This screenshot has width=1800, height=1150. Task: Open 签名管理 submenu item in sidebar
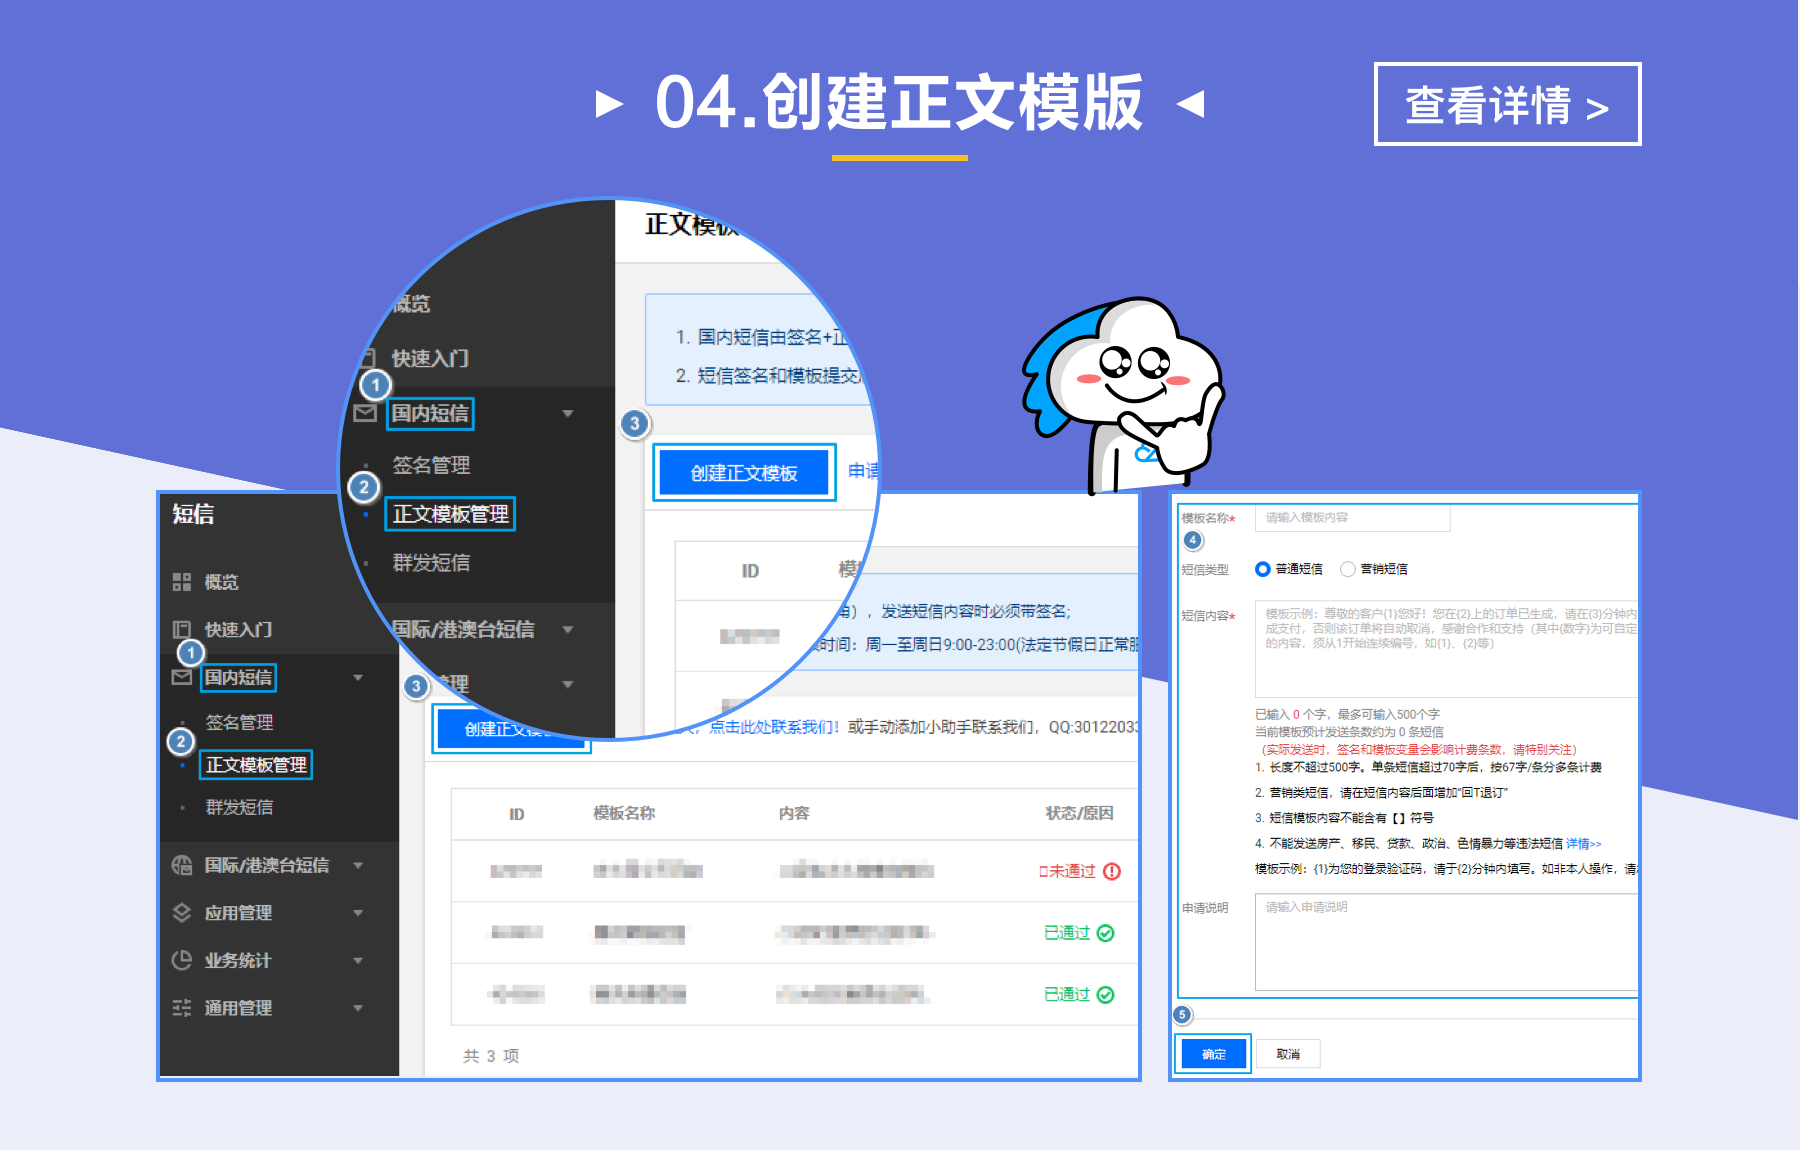(239, 722)
